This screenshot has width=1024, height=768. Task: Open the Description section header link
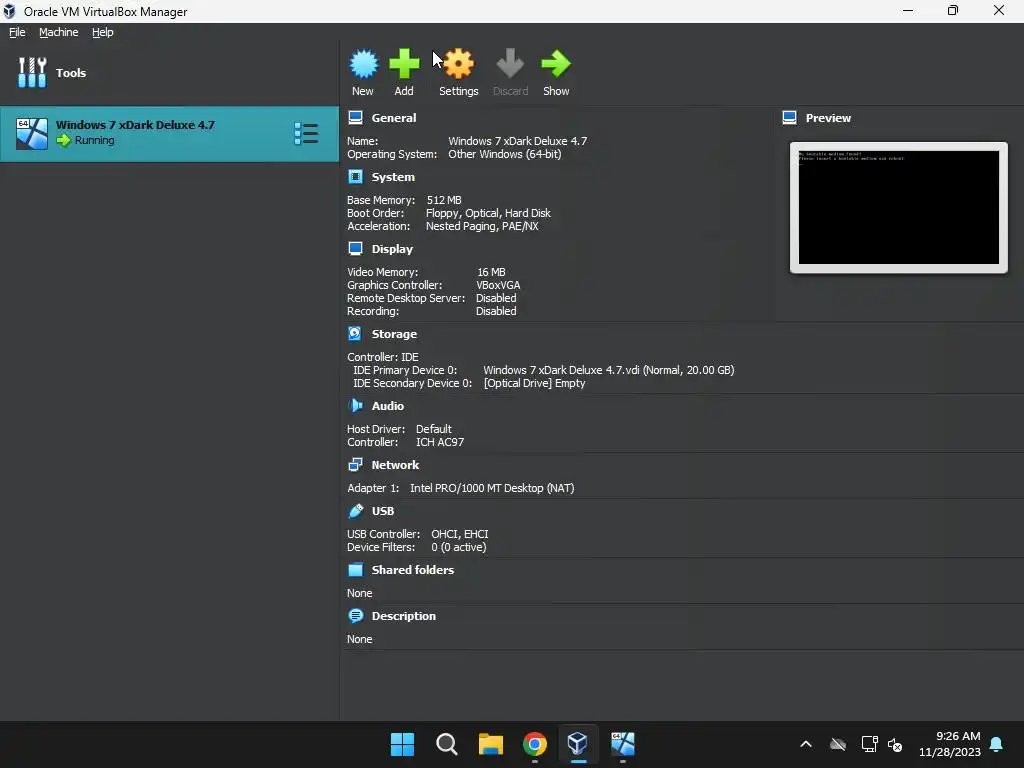(x=404, y=616)
